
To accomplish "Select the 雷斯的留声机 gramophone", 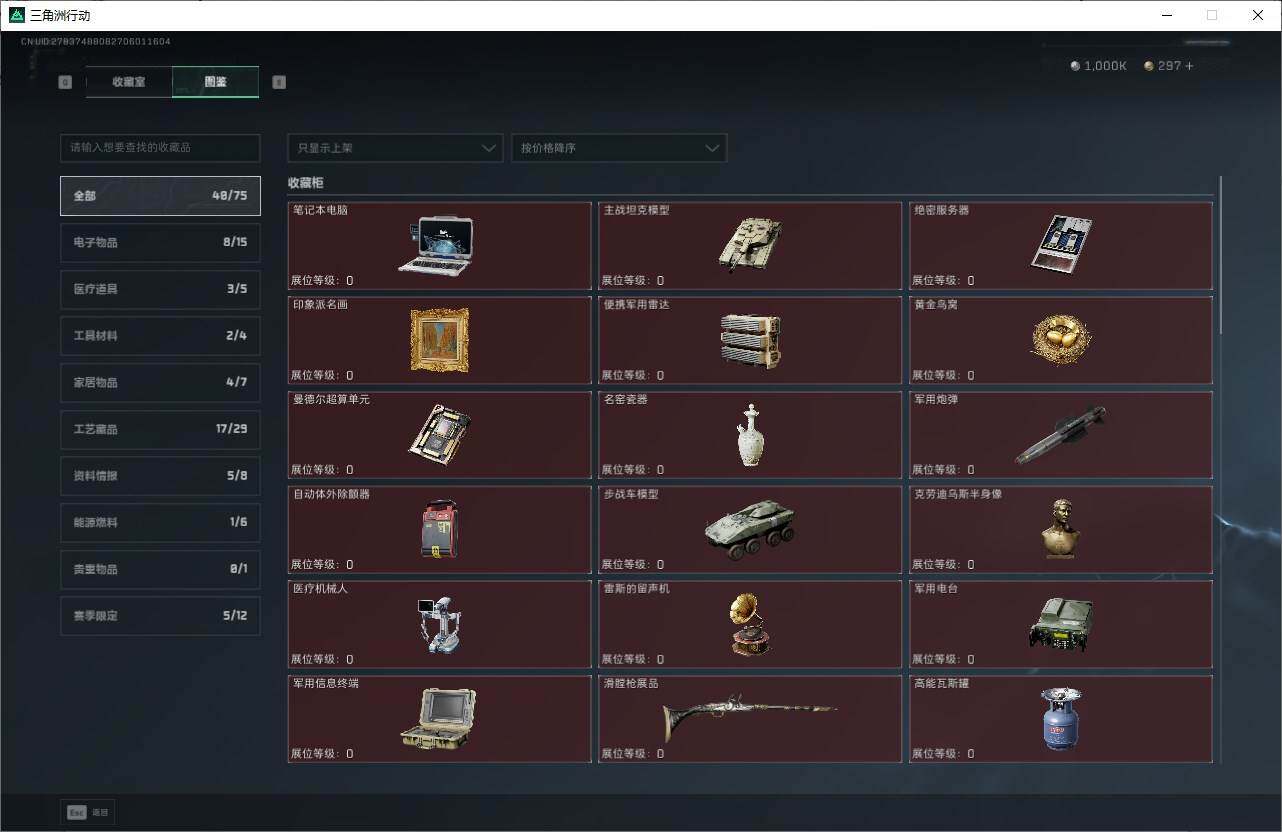I will coord(750,624).
